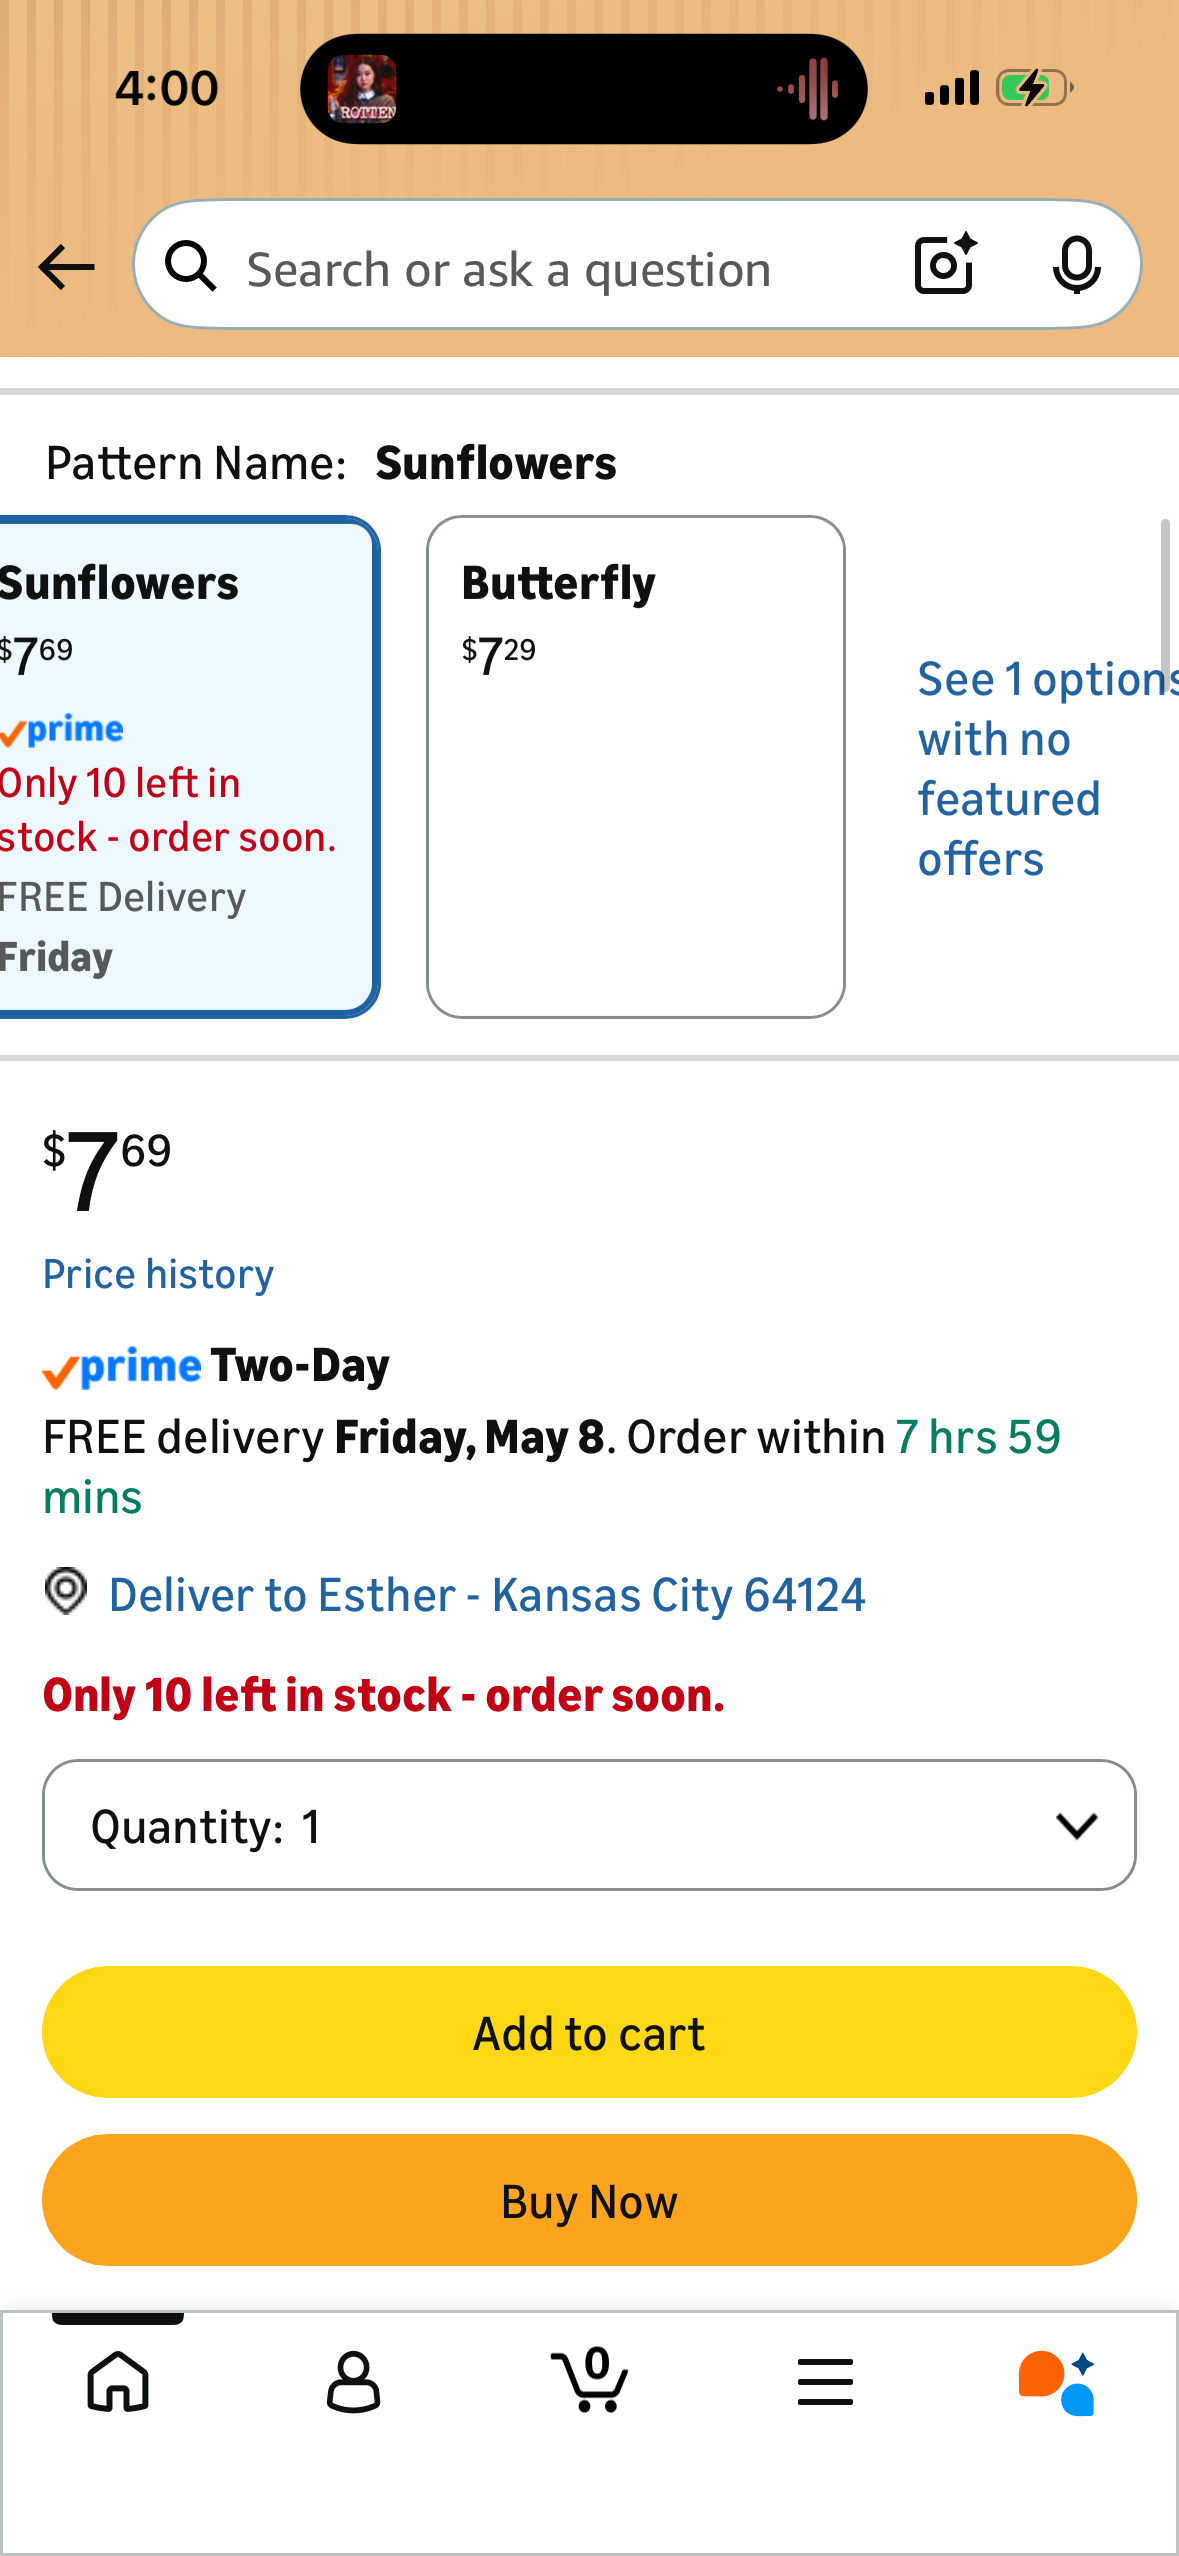Image resolution: width=1179 pixels, height=2556 pixels.
Task: Change Deliver to Esther Kansas City address
Action: click(x=487, y=1595)
